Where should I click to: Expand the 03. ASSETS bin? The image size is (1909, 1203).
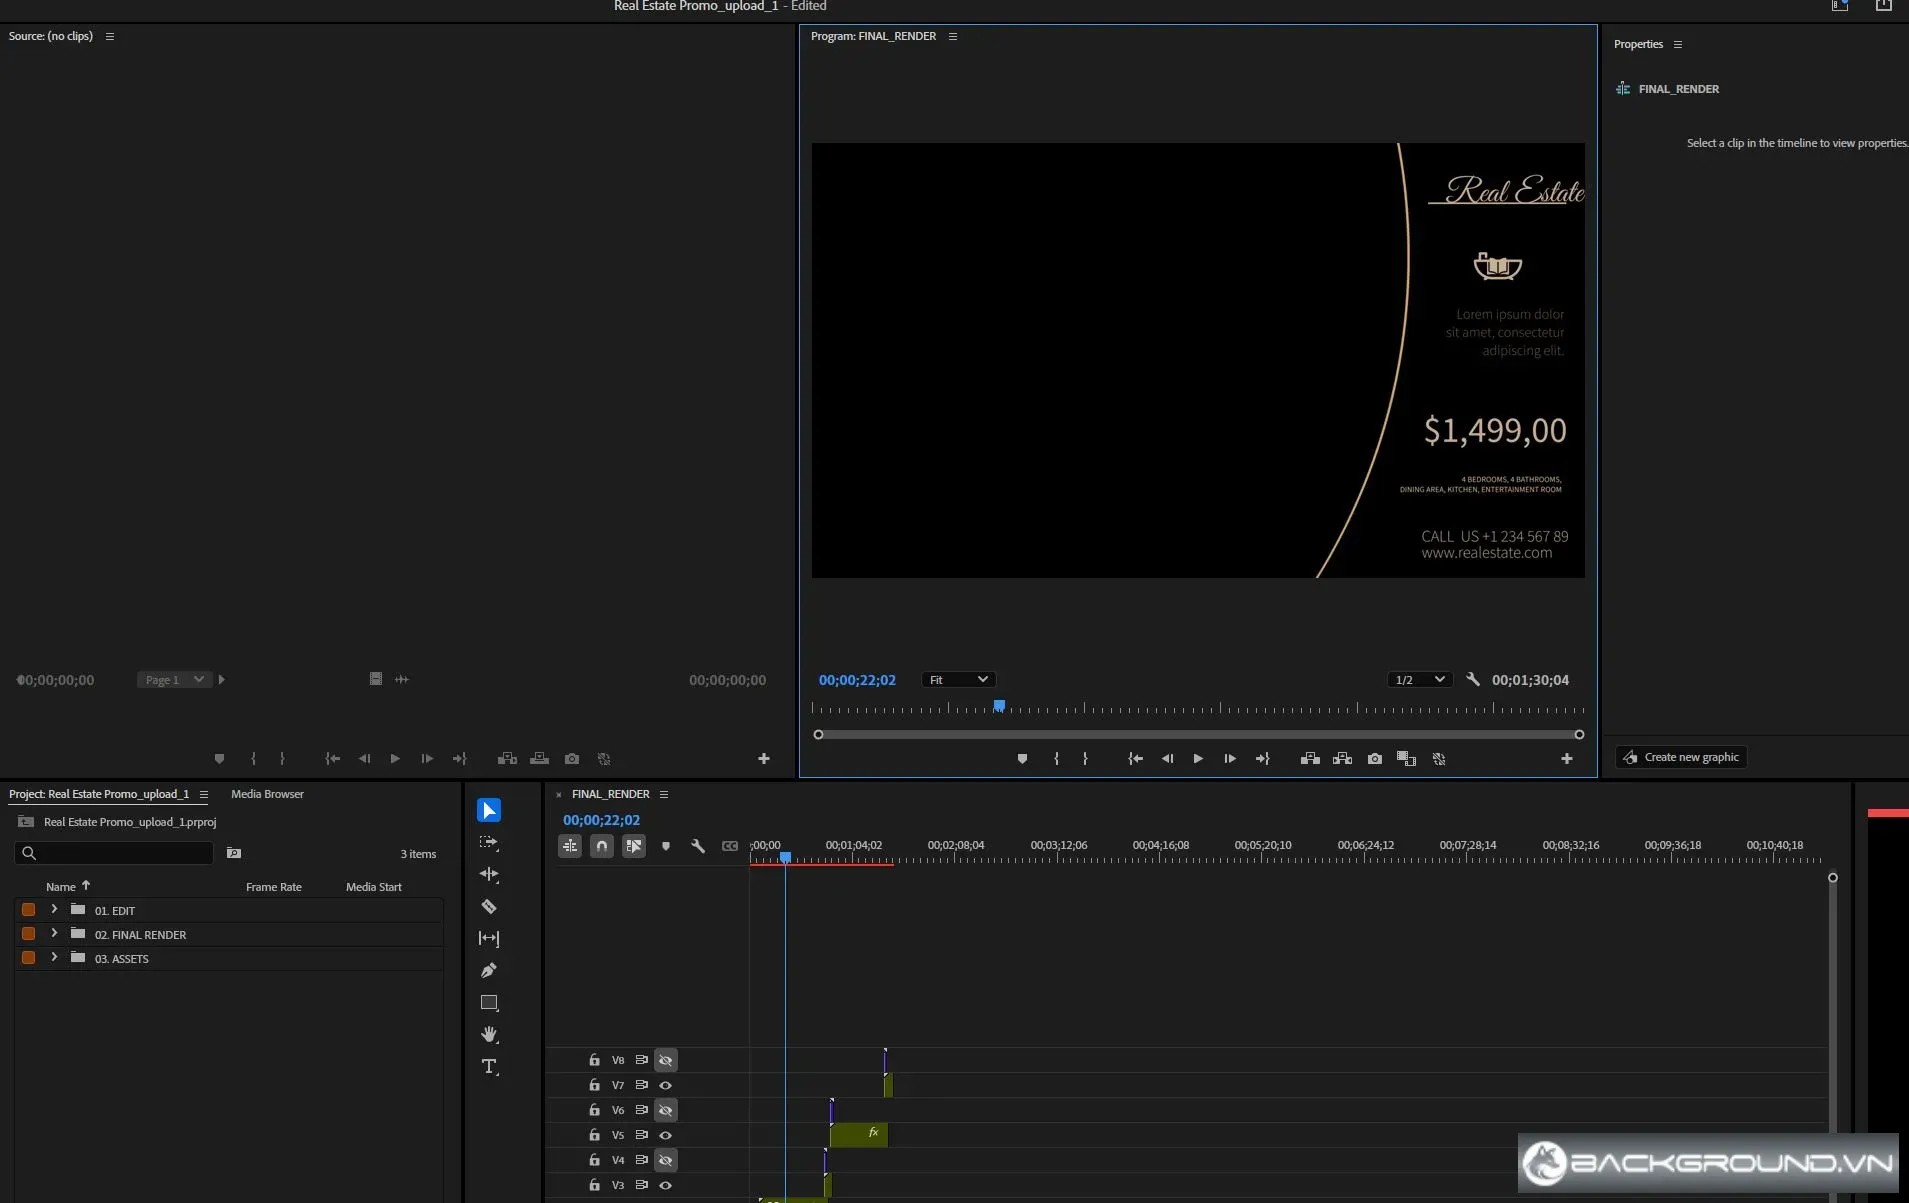tap(54, 957)
